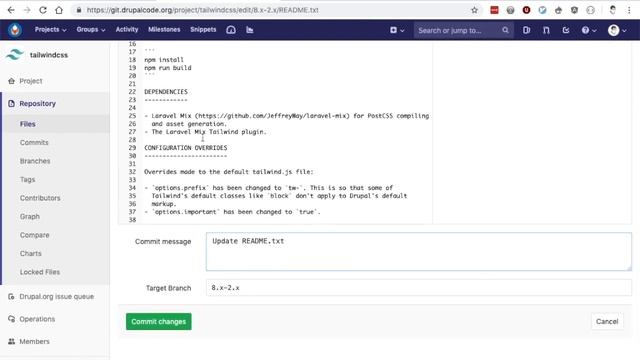640x360 pixels.
Task: Open Contributors in the sidebar
Action: coord(40,198)
